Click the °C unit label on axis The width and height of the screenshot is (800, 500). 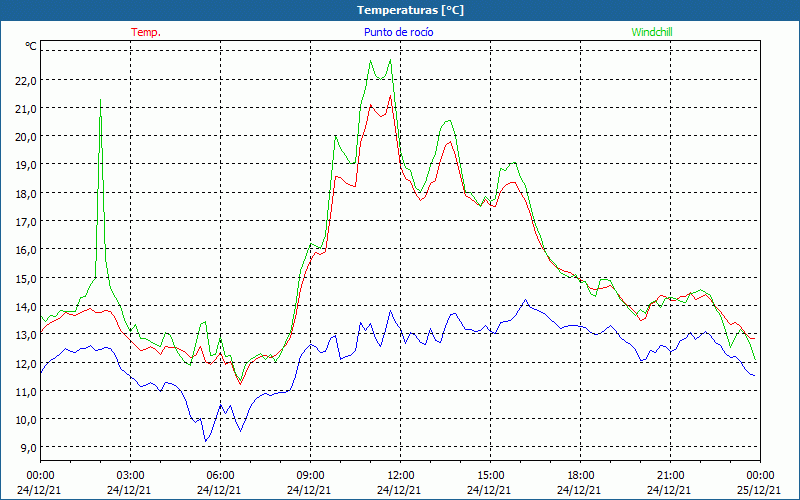coord(31,46)
